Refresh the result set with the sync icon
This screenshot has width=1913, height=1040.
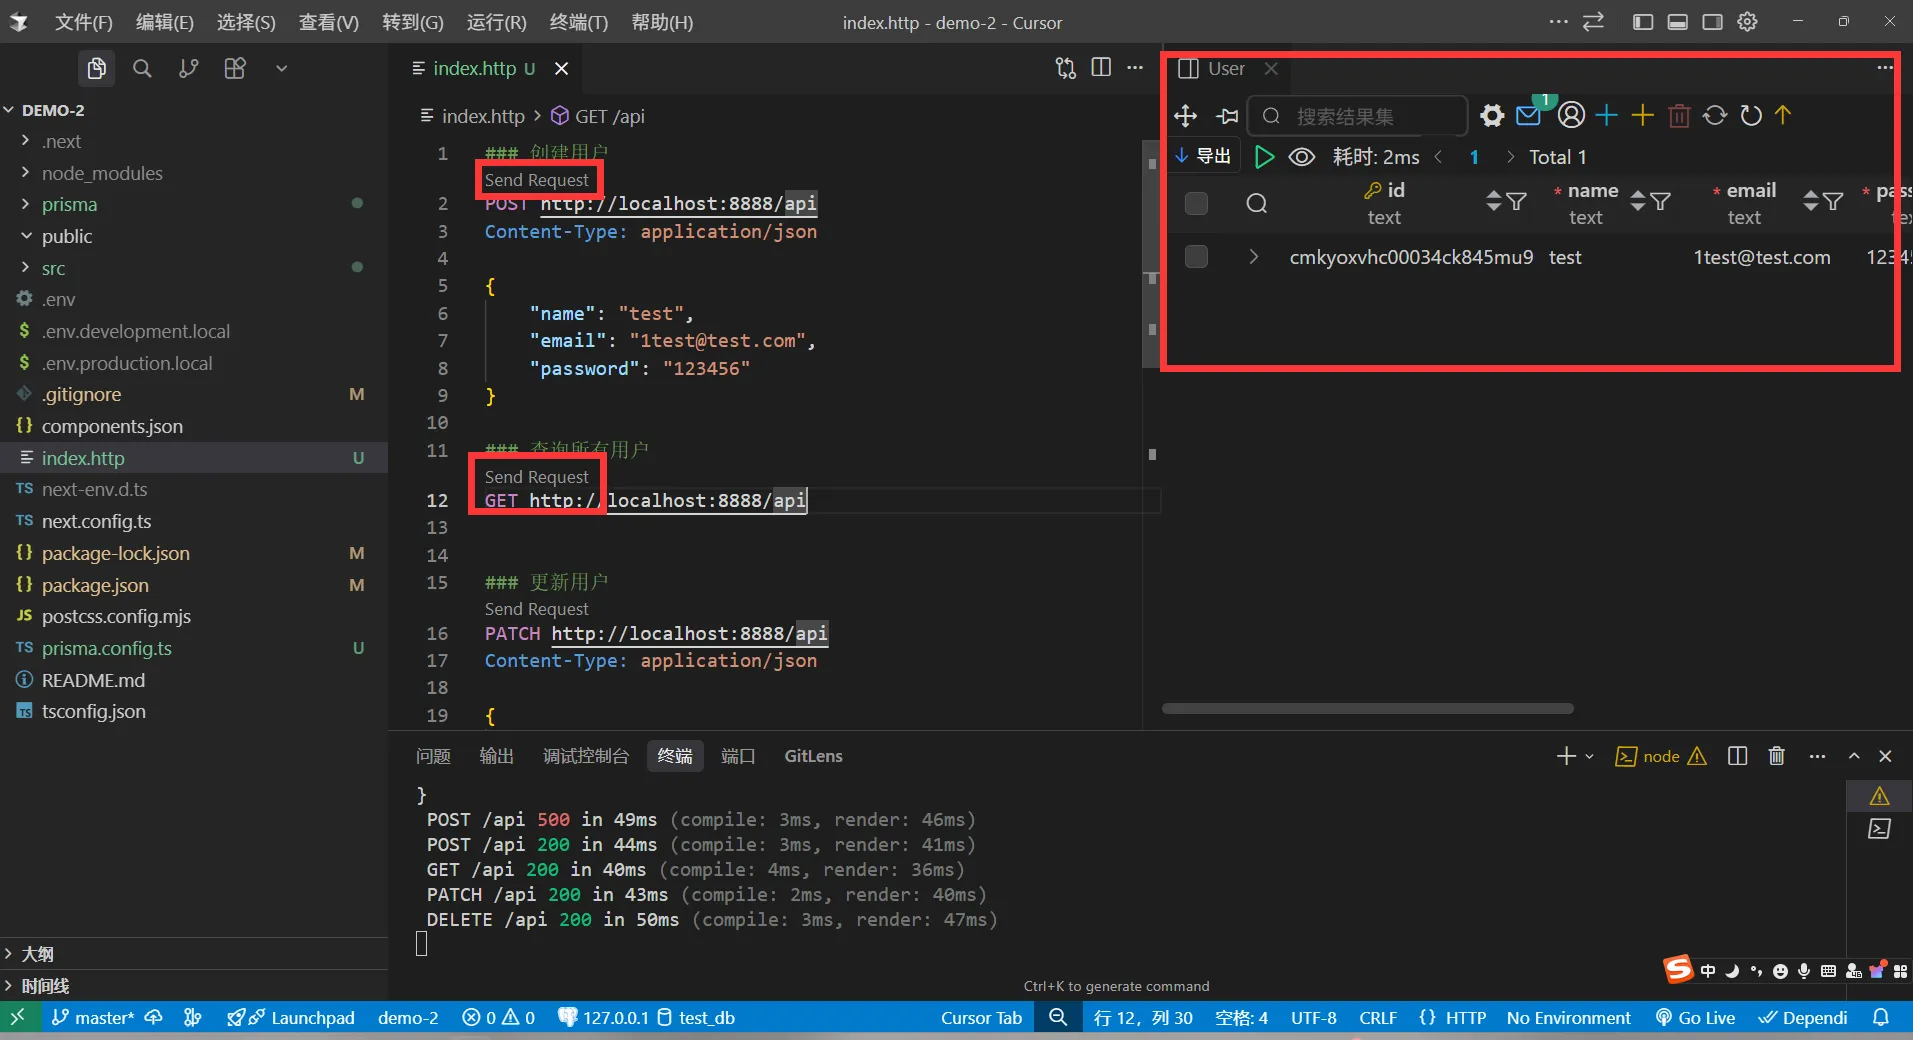coord(1714,116)
